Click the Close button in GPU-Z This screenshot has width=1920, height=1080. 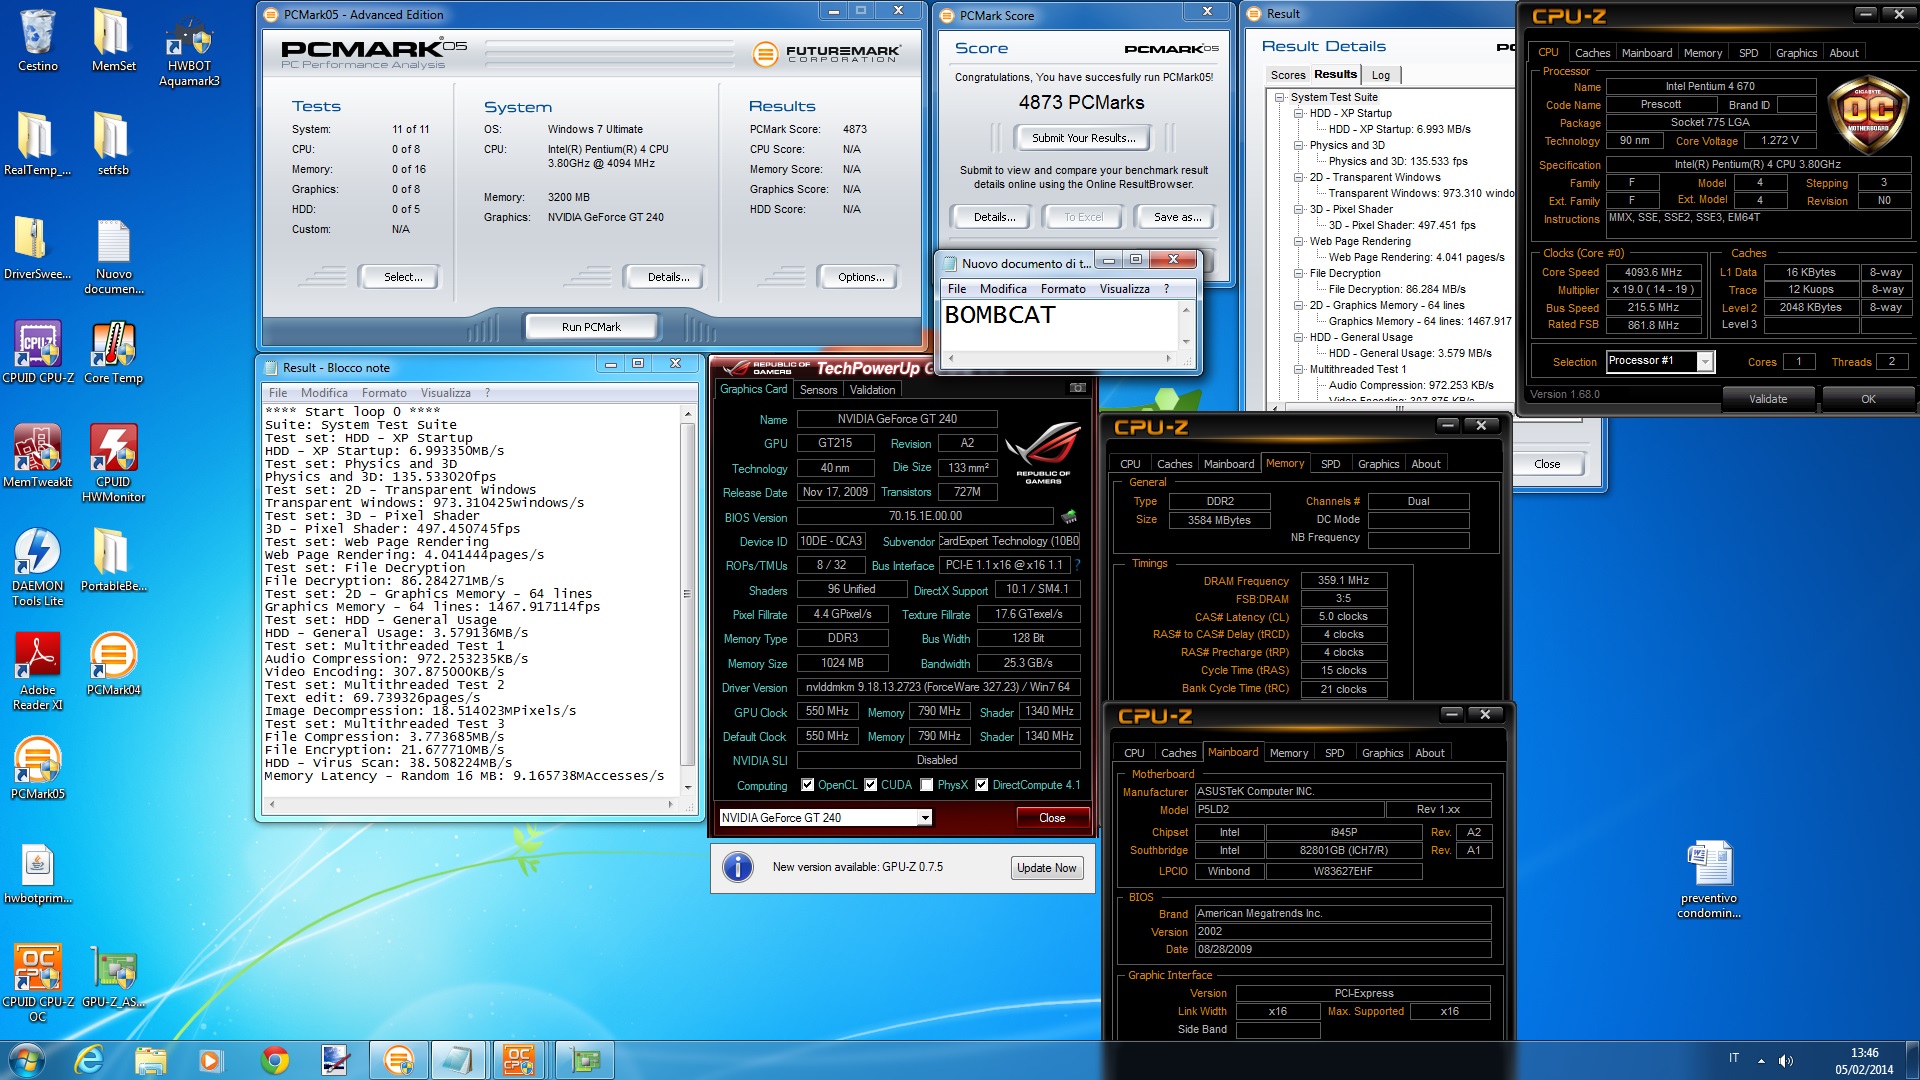coord(1052,818)
